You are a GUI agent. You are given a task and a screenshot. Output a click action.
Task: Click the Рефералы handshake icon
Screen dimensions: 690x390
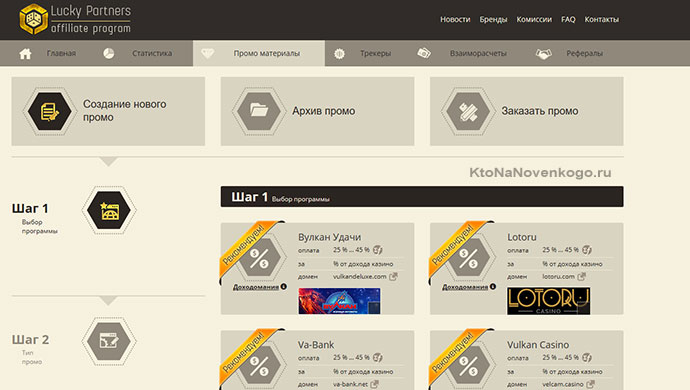544,54
